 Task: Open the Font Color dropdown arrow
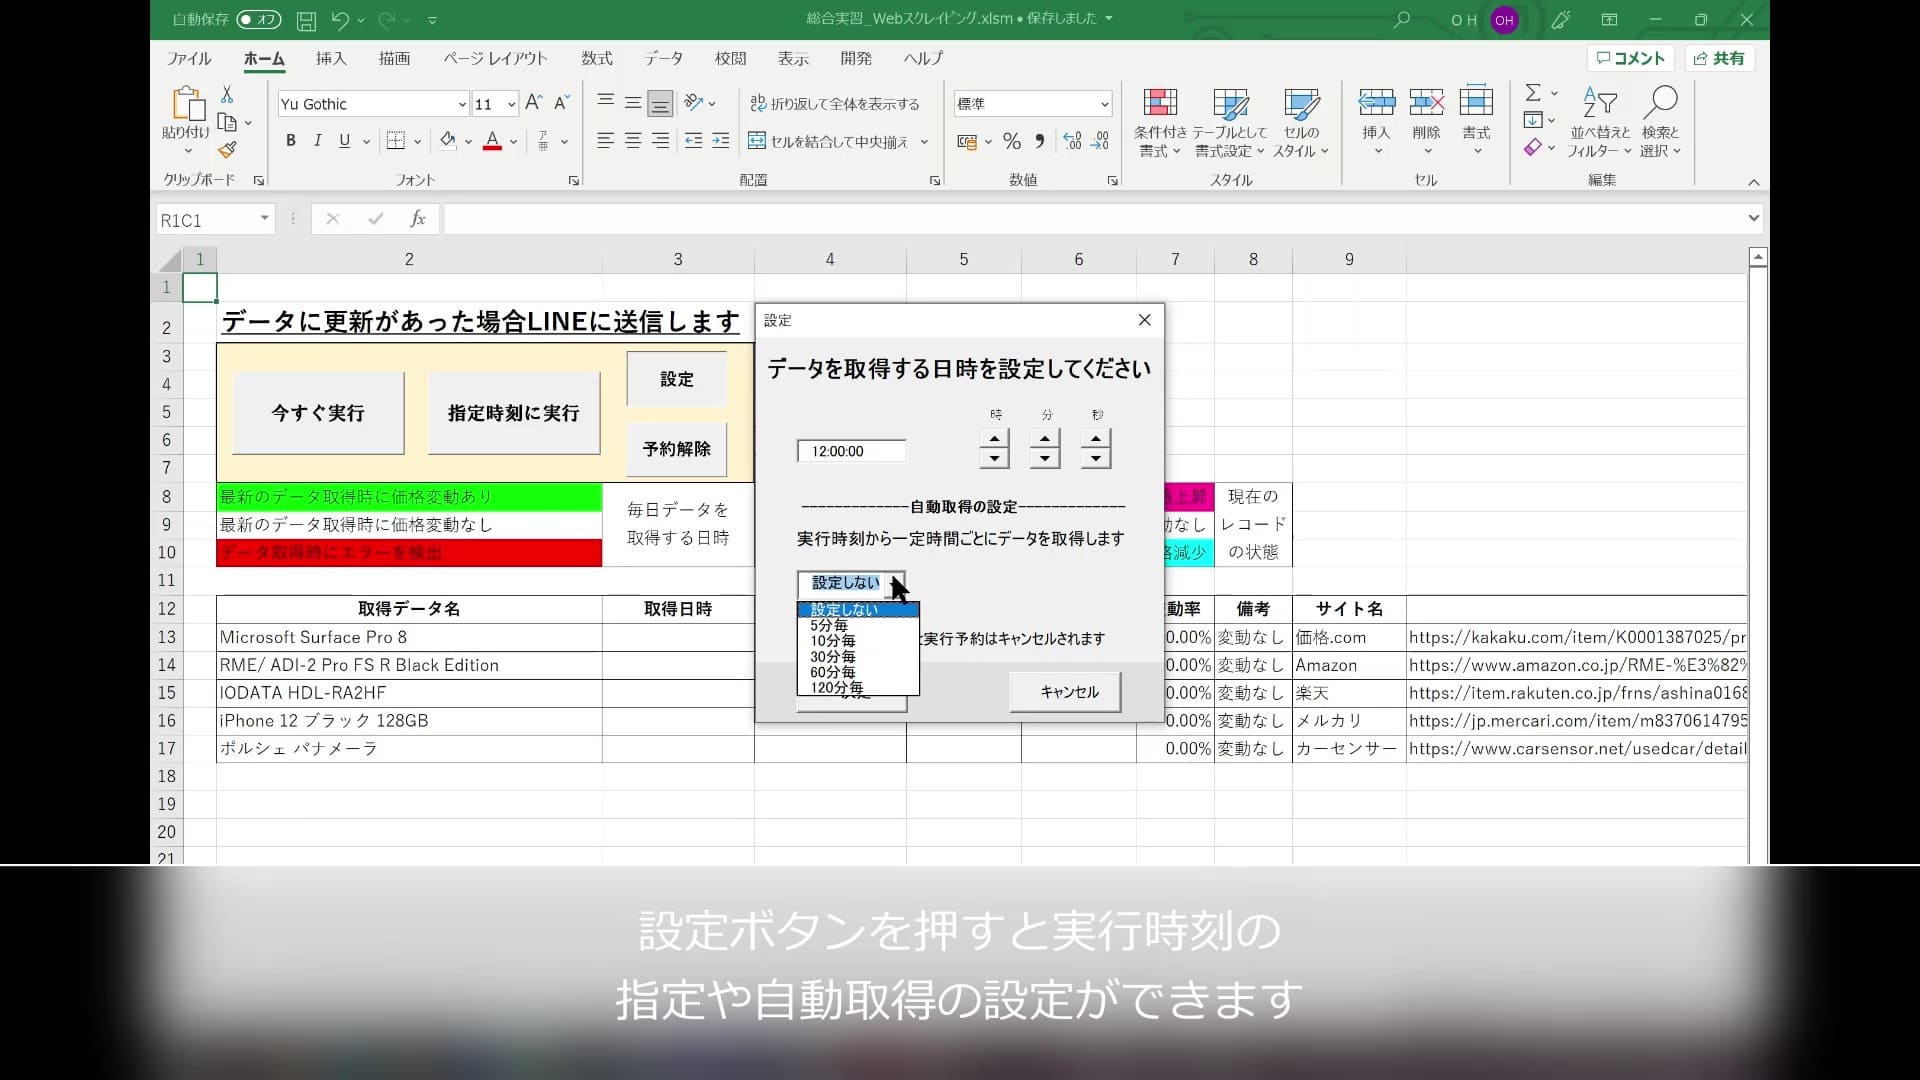[x=513, y=142]
